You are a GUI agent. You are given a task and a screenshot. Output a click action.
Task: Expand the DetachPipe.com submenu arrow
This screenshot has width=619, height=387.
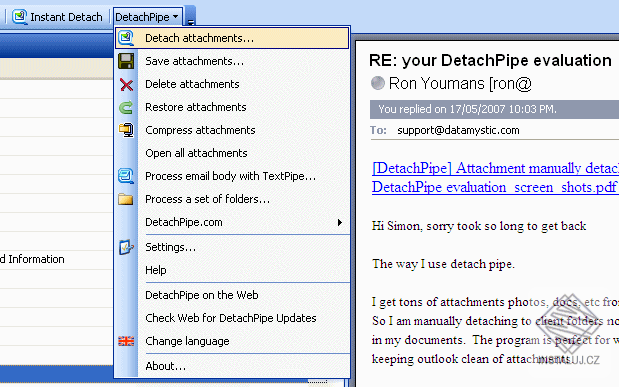coord(340,222)
